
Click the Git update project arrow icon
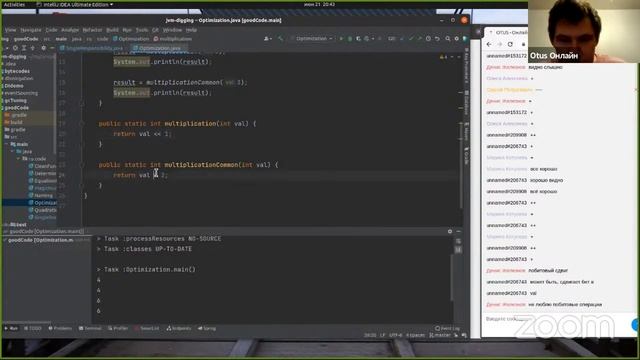point(402,39)
